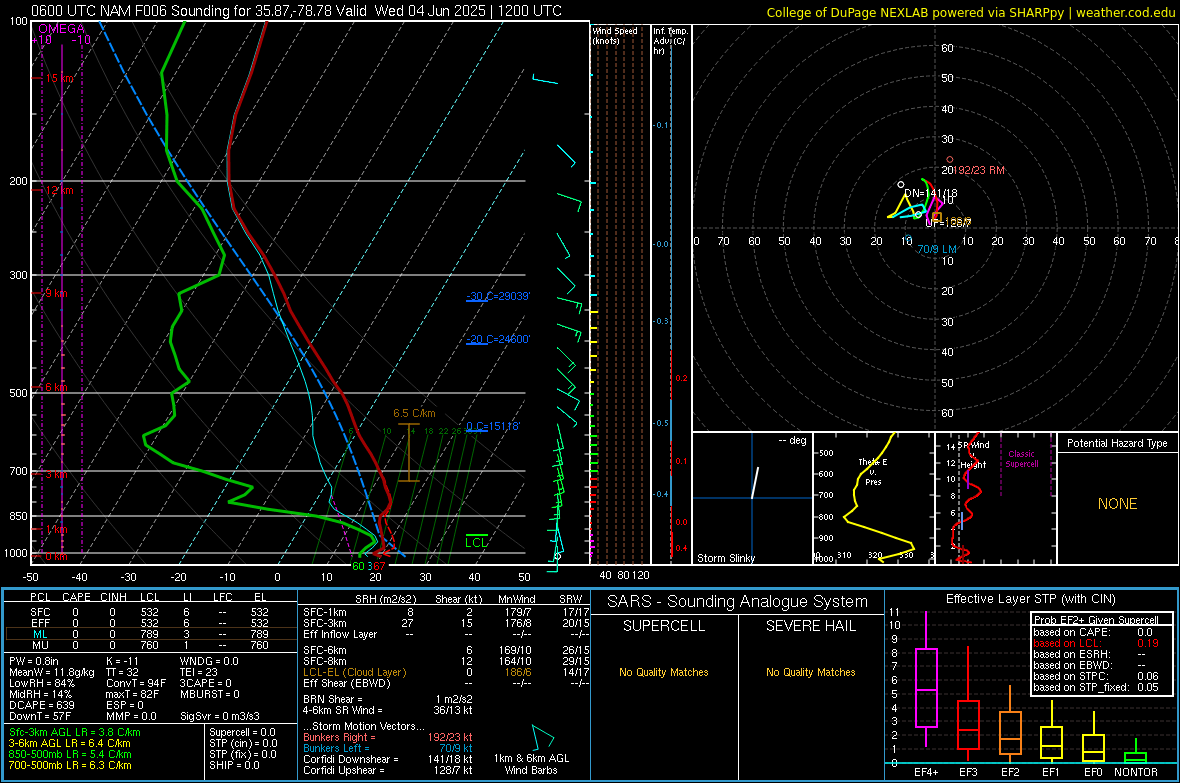Image resolution: width=1180 pixels, height=783 pixels.
Task: Click the 'based on STPC:' probability line
Action: 1096,676
